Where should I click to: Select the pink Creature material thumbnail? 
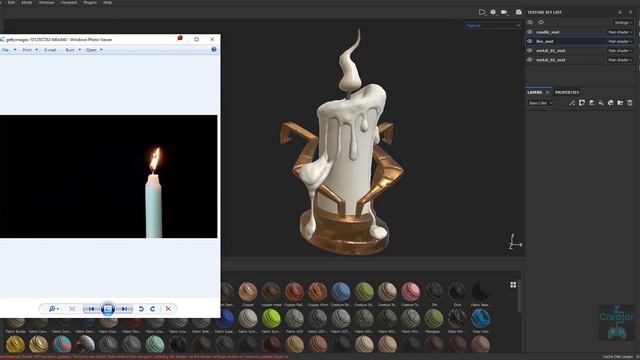click(x=411, y=292)
